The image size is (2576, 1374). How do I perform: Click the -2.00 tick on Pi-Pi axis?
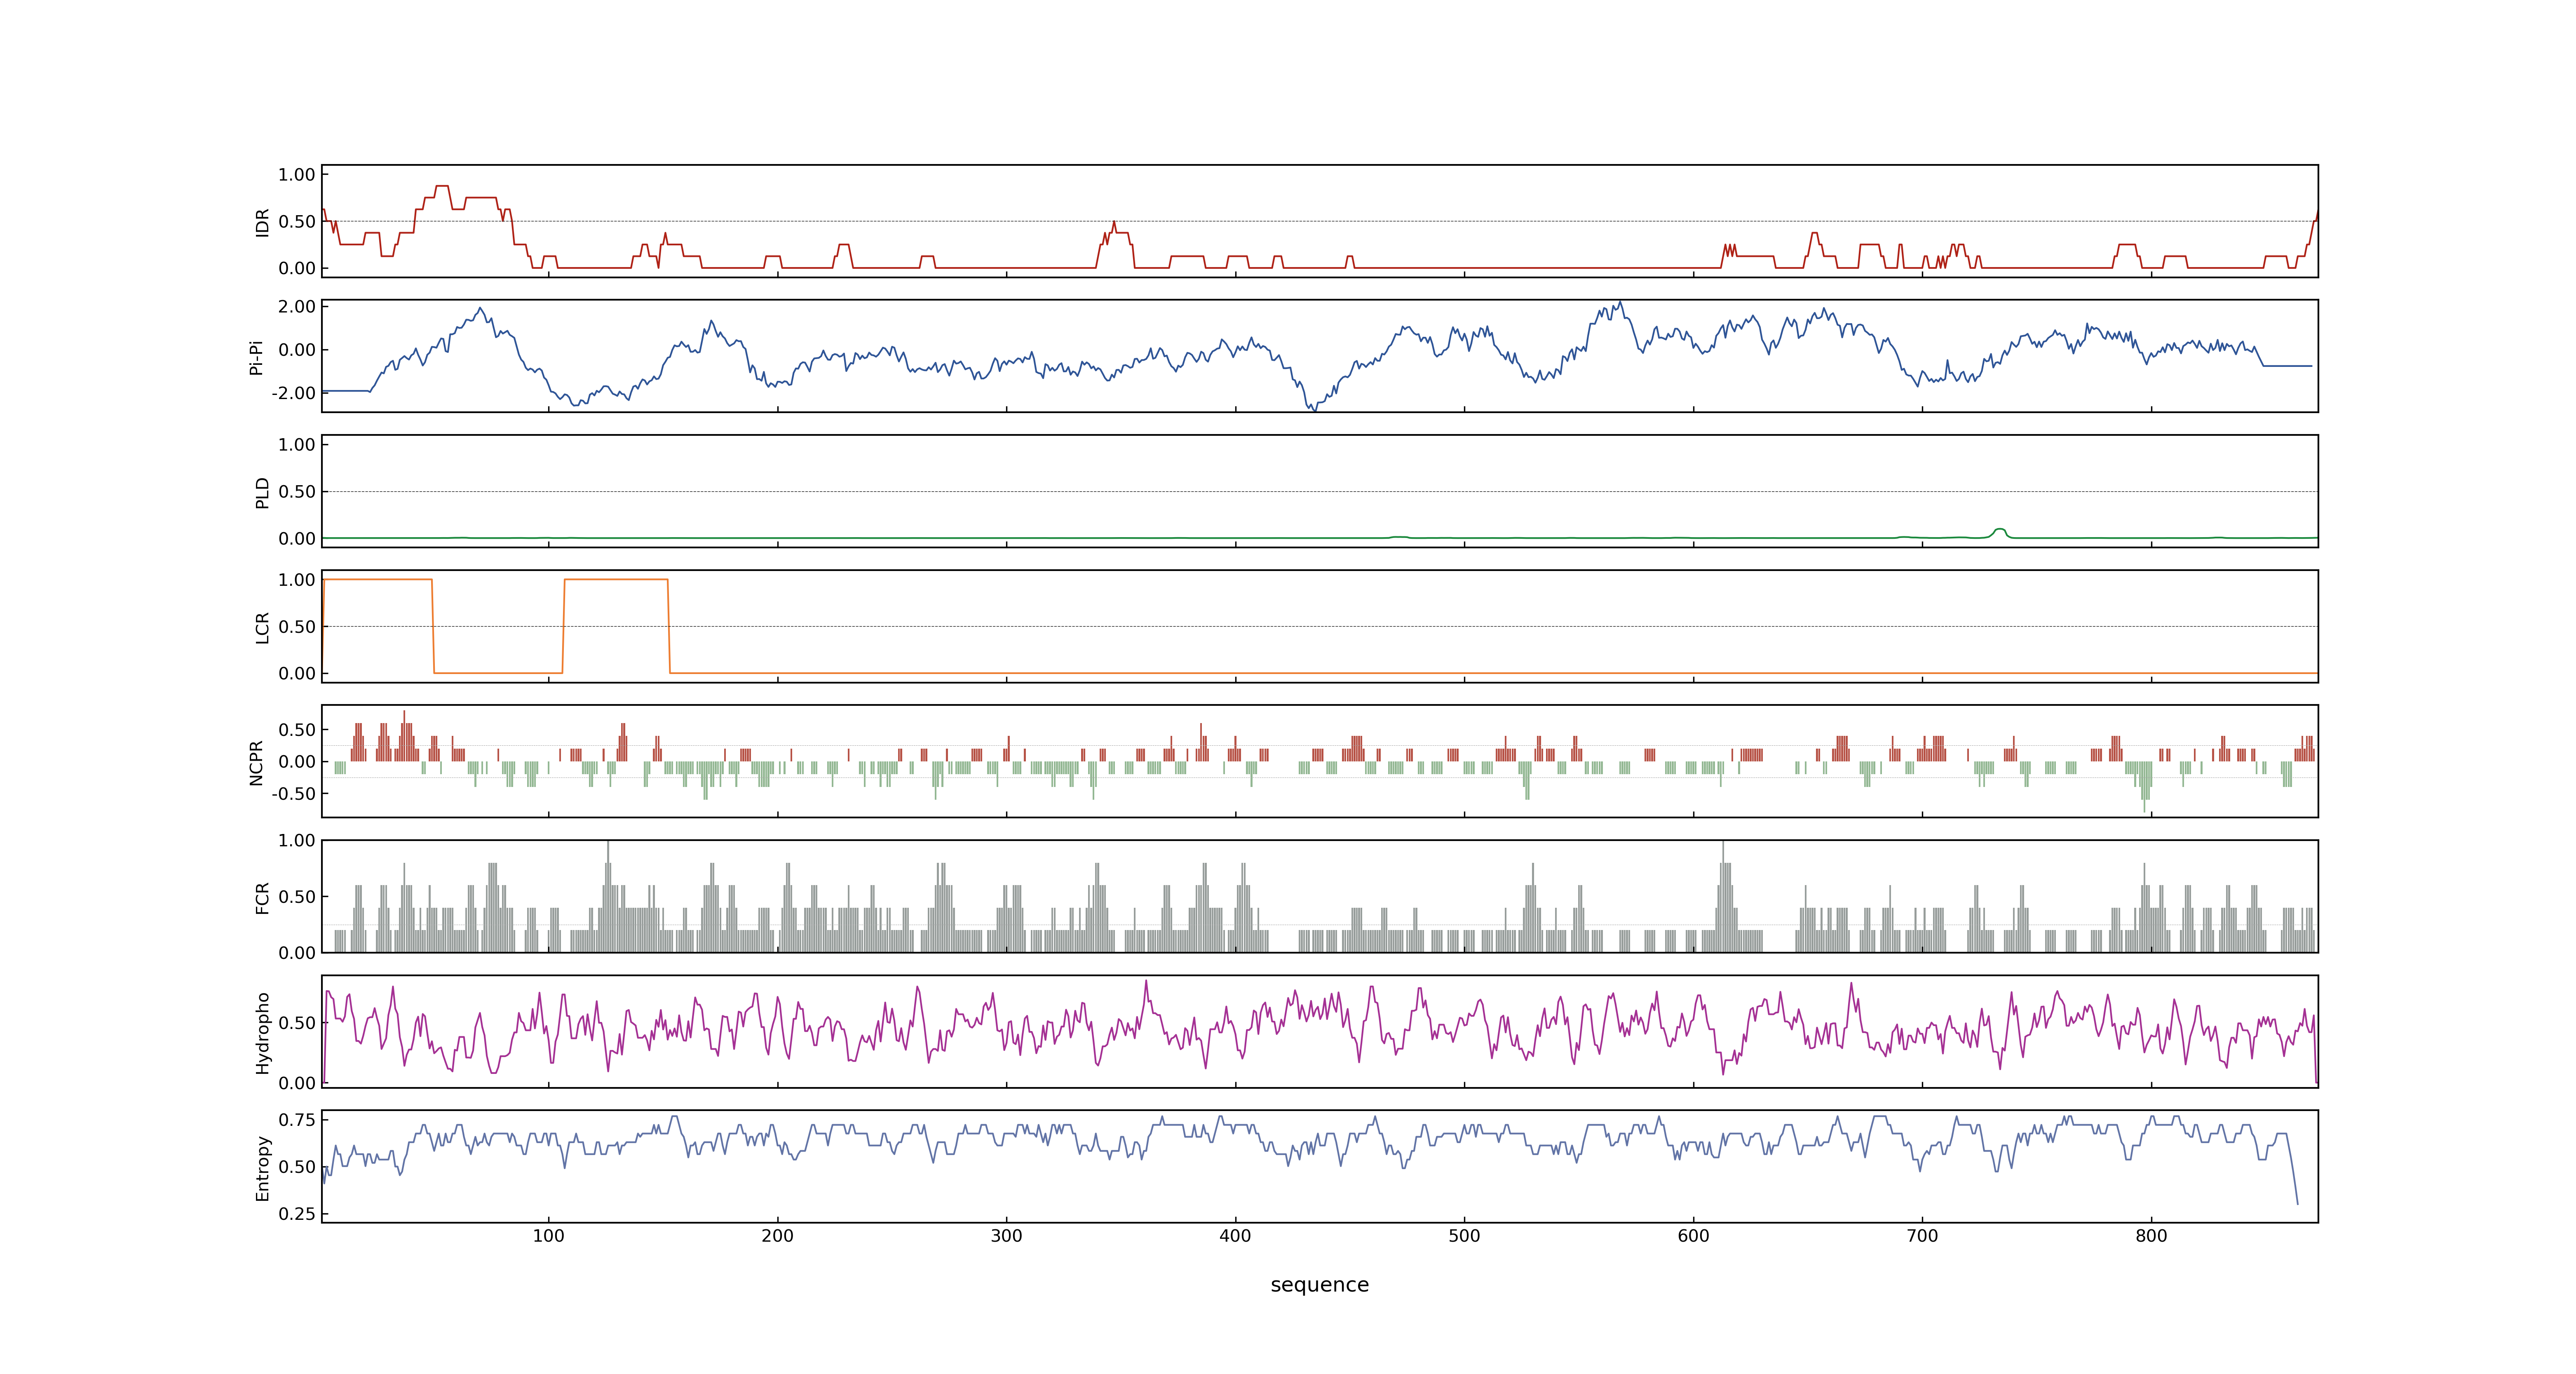pyautogui.click(x=293, y=393)
